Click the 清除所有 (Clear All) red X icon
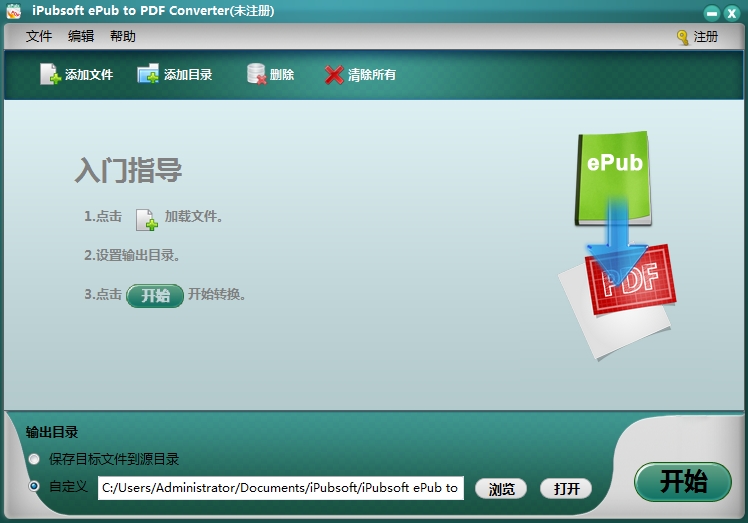The width and height of the screenshot is (748, 523). (334, 75)
